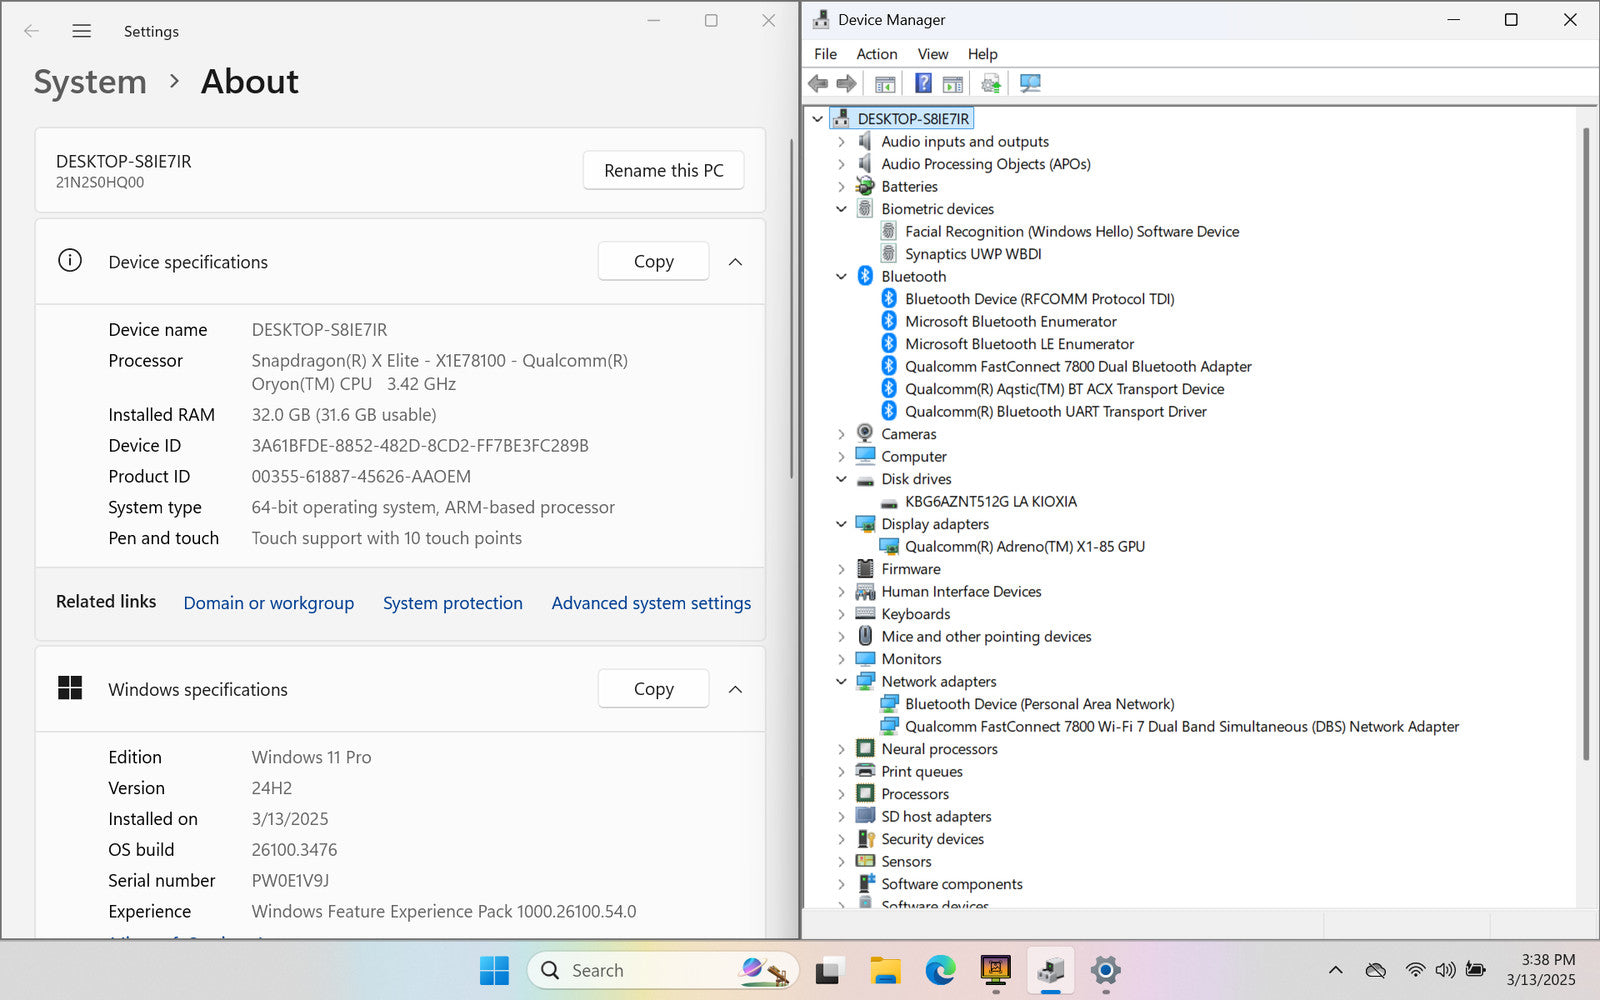Viewport: 1600px width, 1000px height.
Task: Click volume speaker tray icon
Action: (x=1445, y=970)
